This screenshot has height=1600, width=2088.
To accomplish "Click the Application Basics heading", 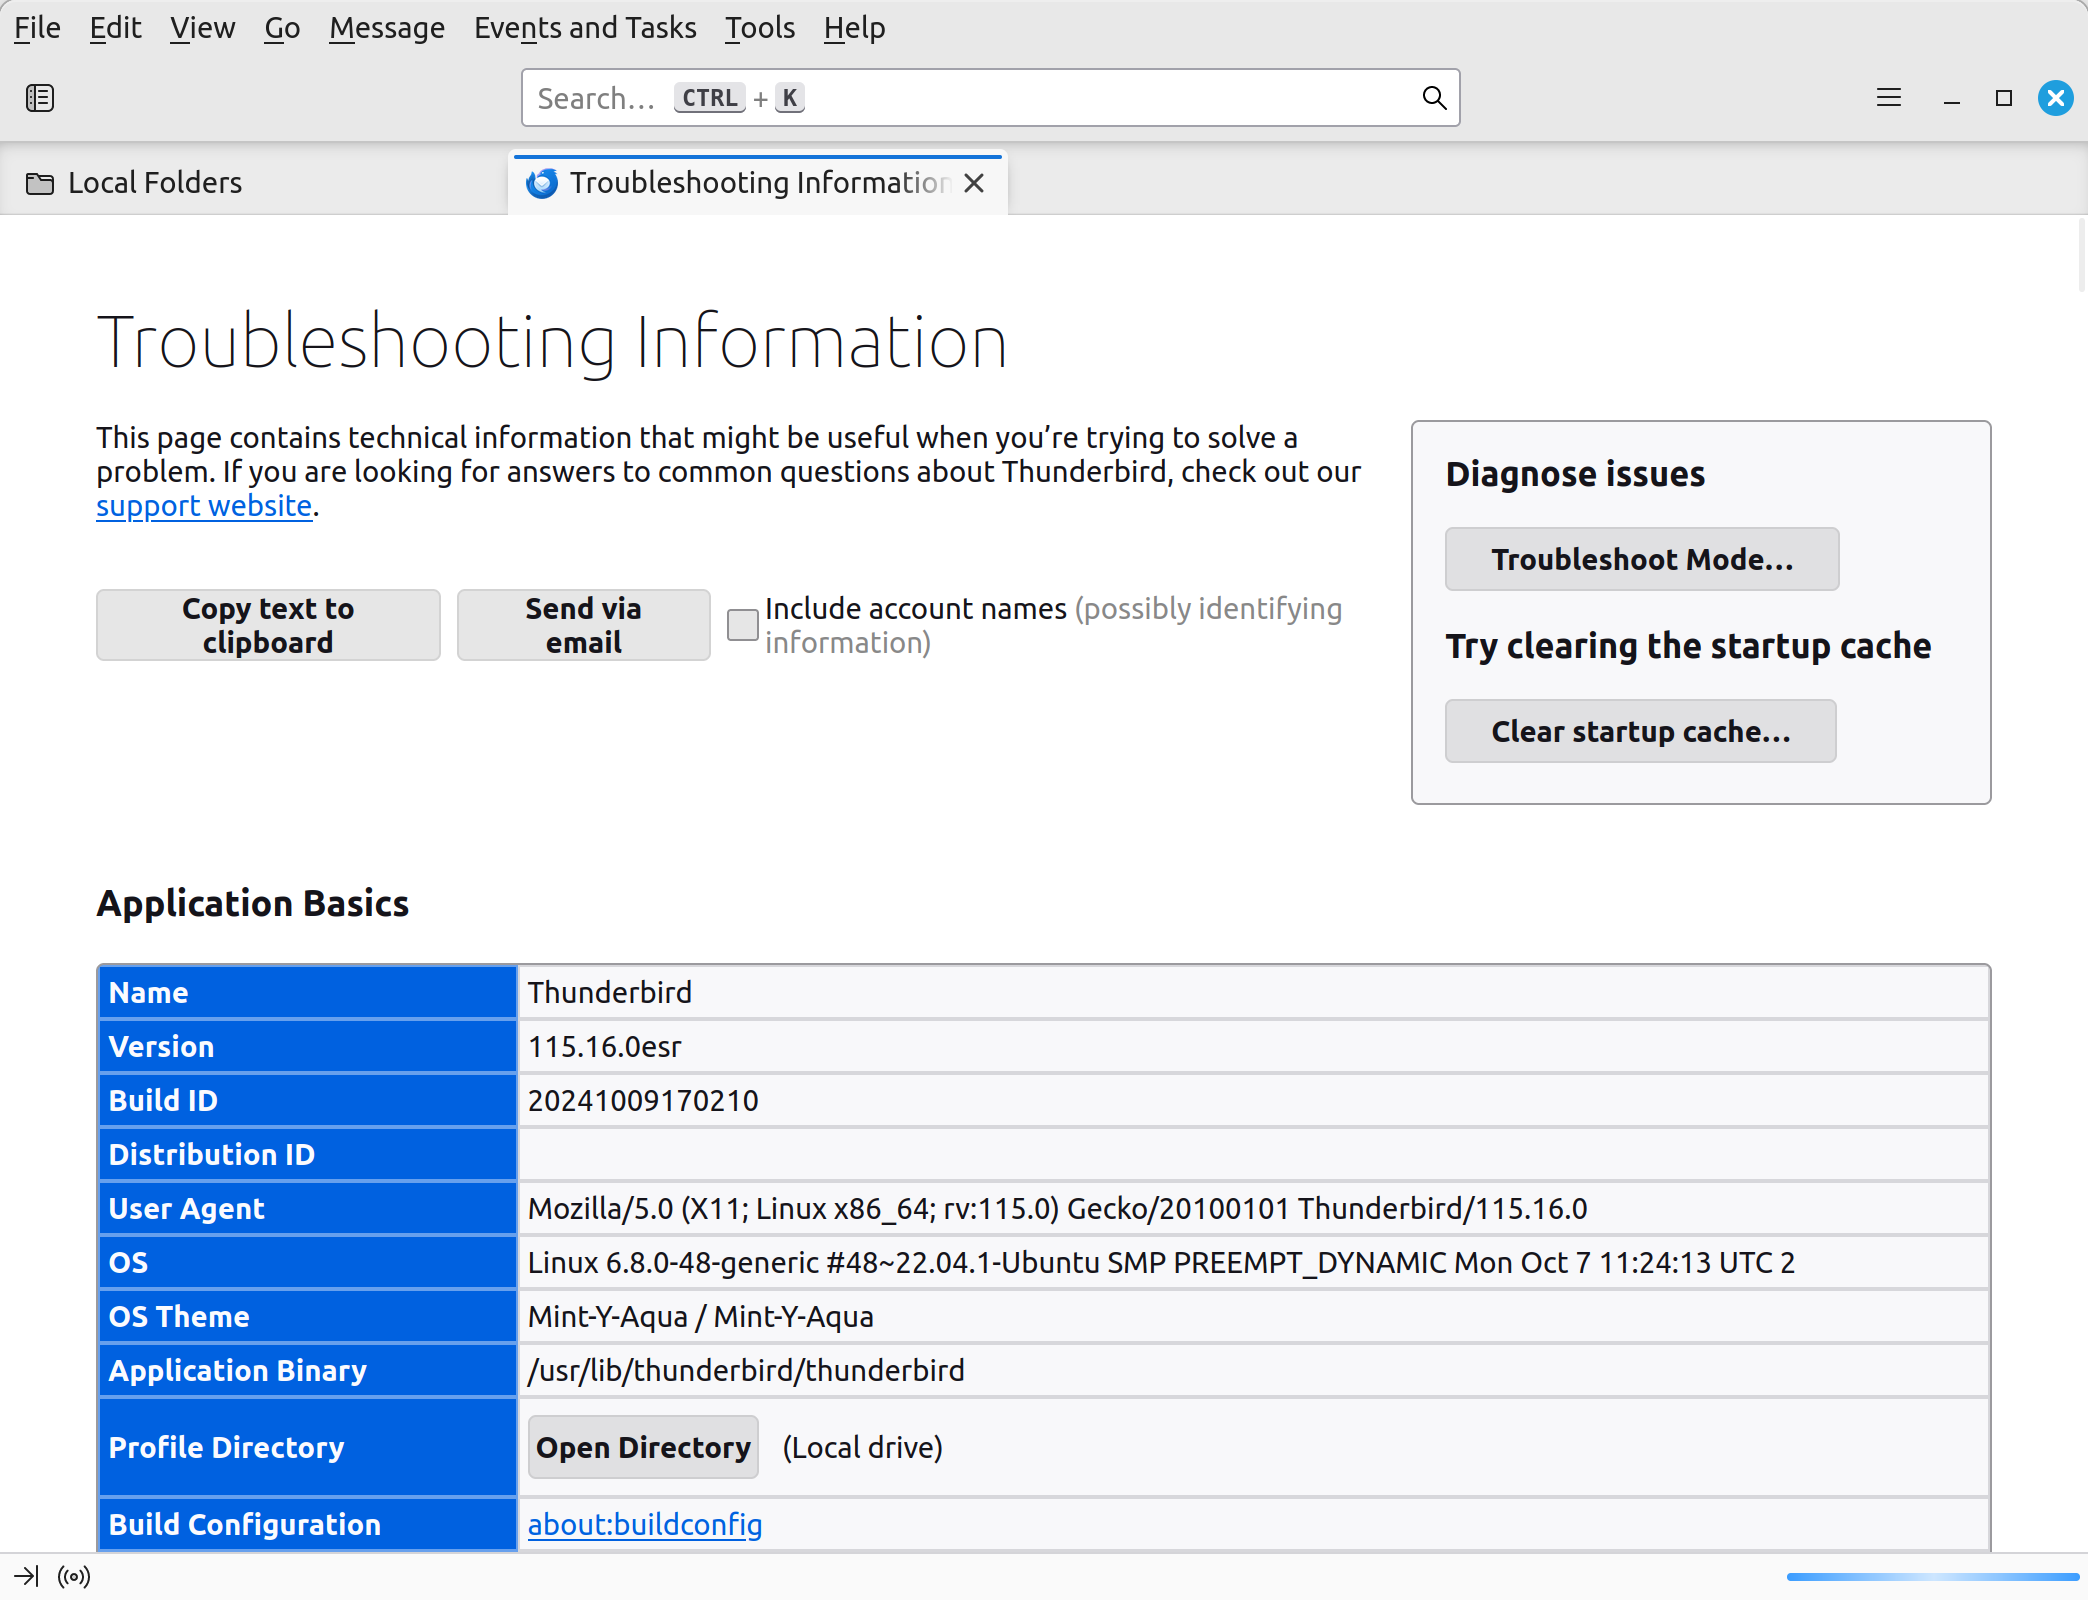I will point(253,904).
